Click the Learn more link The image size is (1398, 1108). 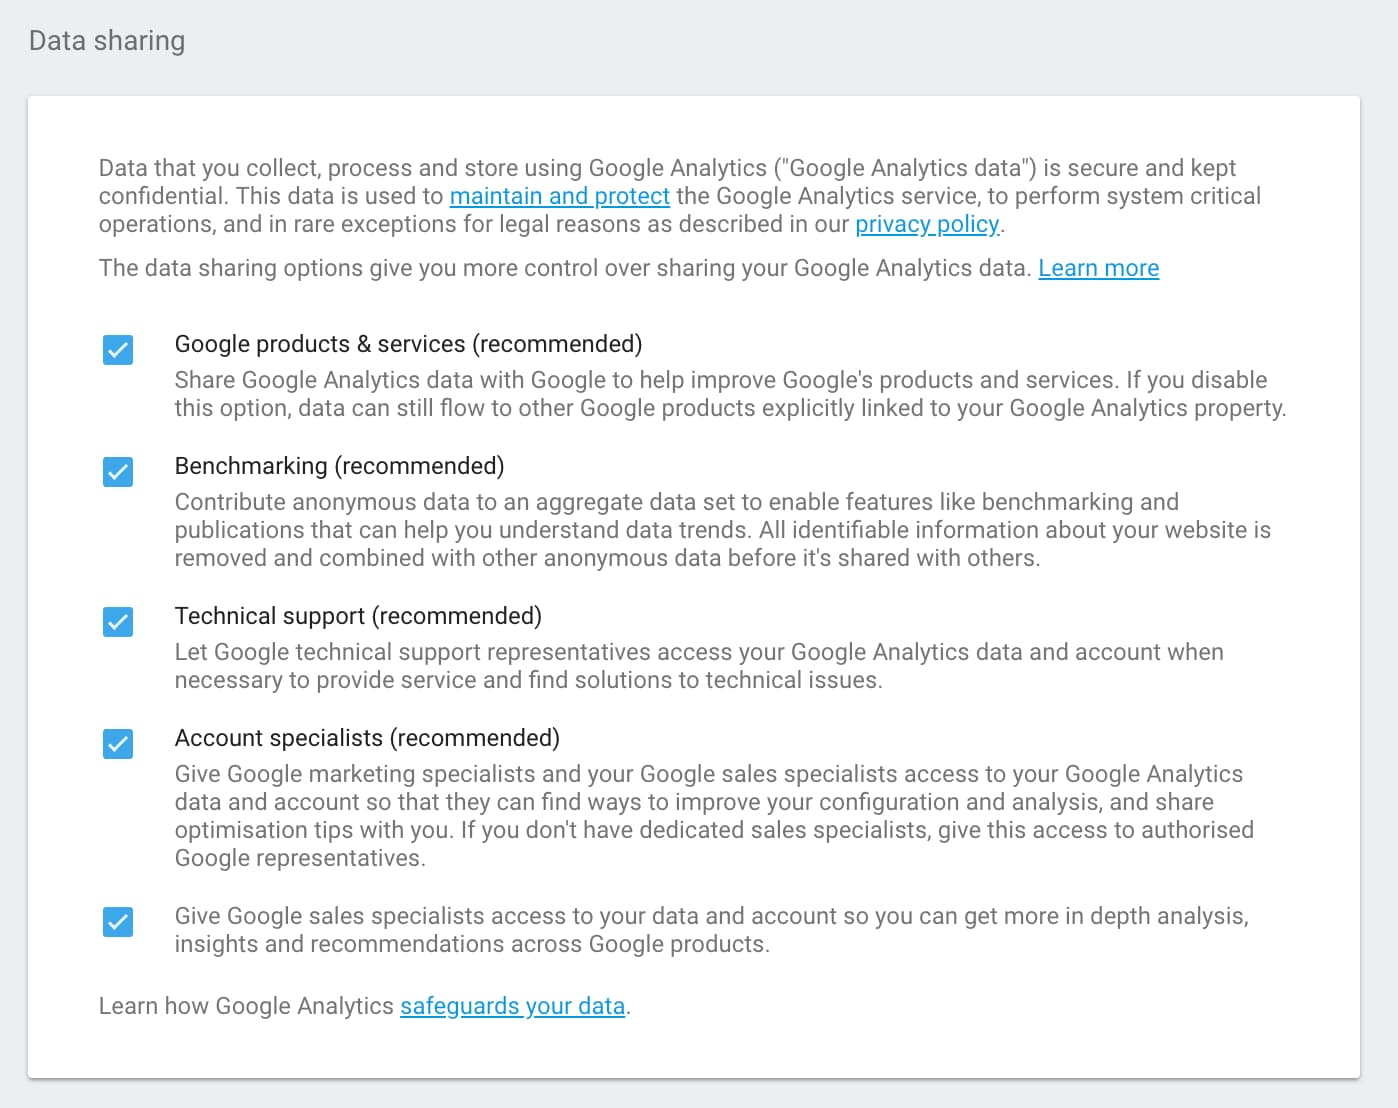1099,268
